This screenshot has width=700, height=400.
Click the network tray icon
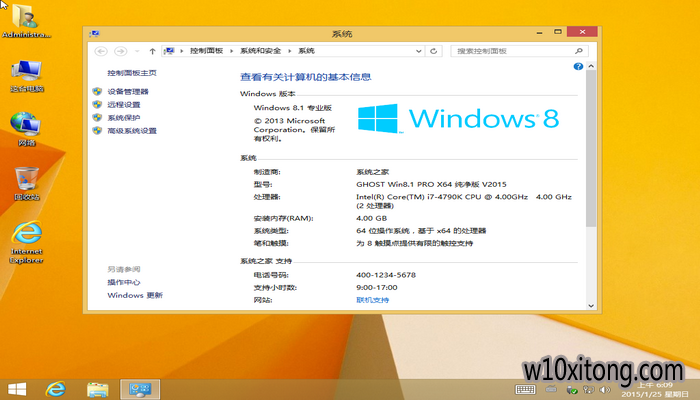[589, 390]
